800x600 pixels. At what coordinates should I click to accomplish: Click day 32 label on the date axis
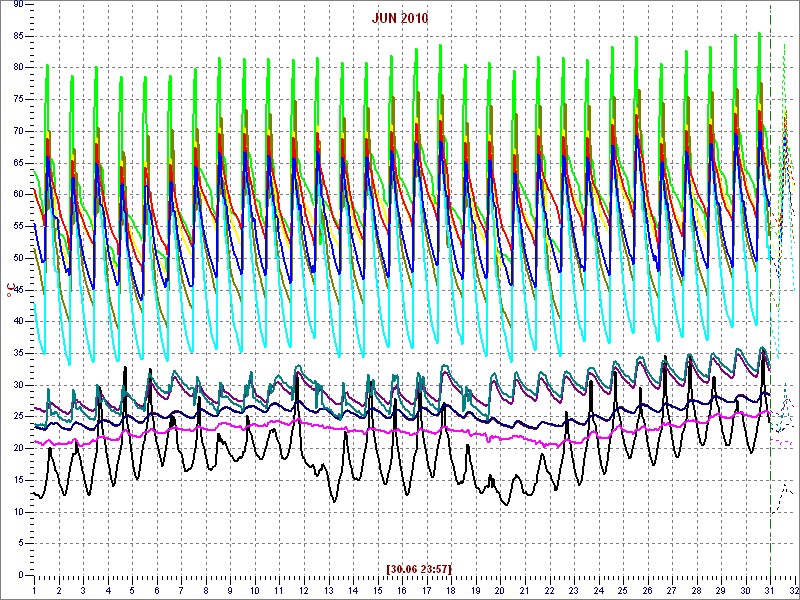794,590
